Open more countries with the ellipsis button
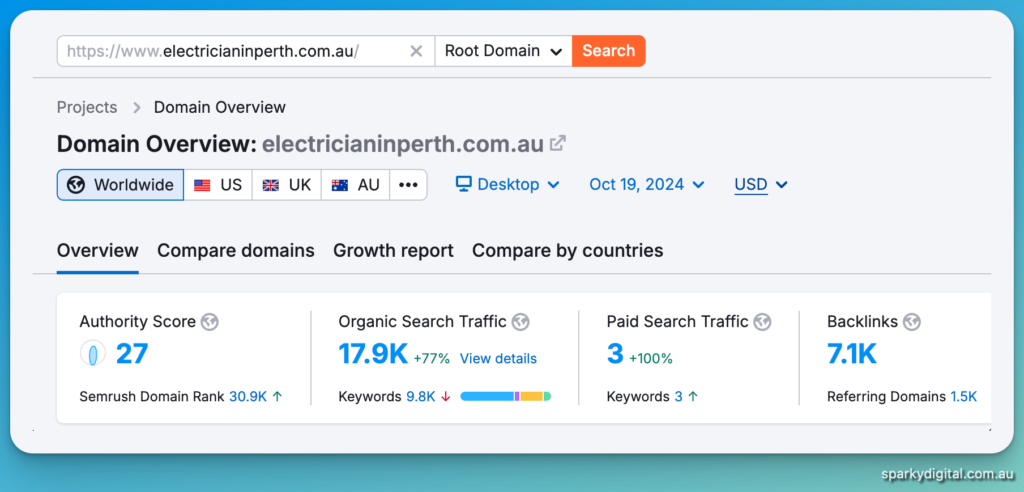The width and height of the screenshot is (1024, 492). pos(408,185)
